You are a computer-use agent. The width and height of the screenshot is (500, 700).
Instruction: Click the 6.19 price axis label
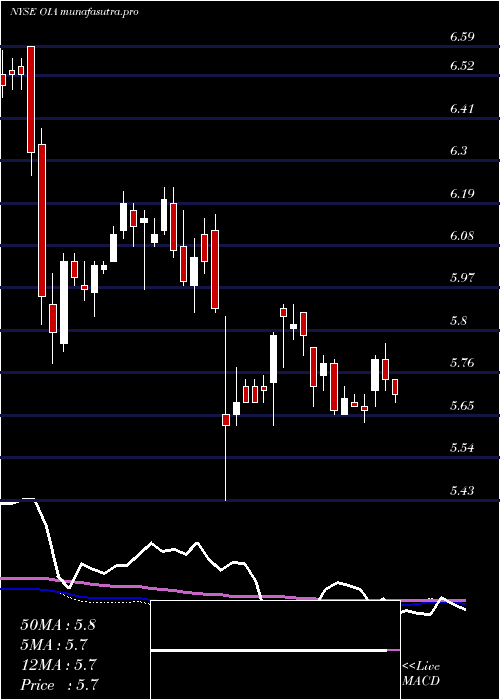(x=462, y=193)
